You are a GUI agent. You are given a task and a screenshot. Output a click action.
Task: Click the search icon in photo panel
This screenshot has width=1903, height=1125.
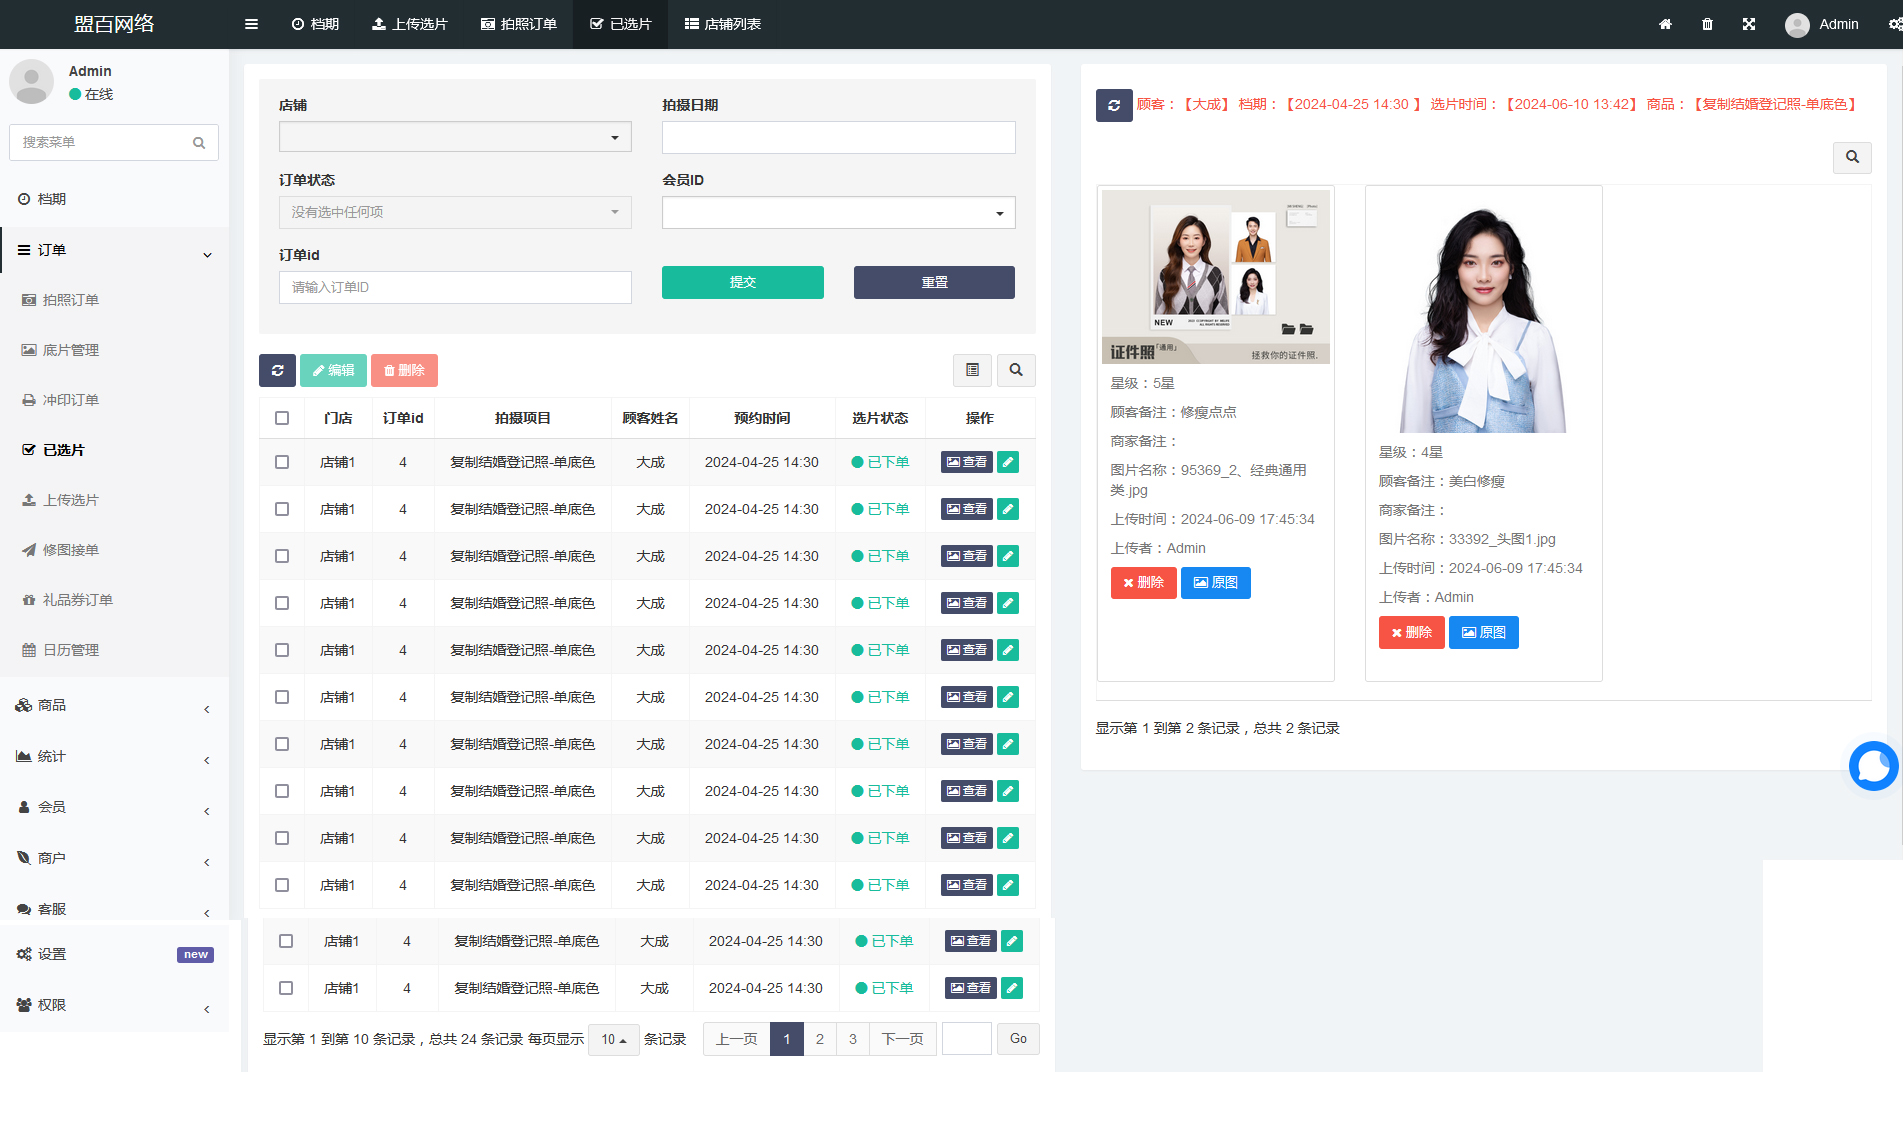tap(1852, 157)
